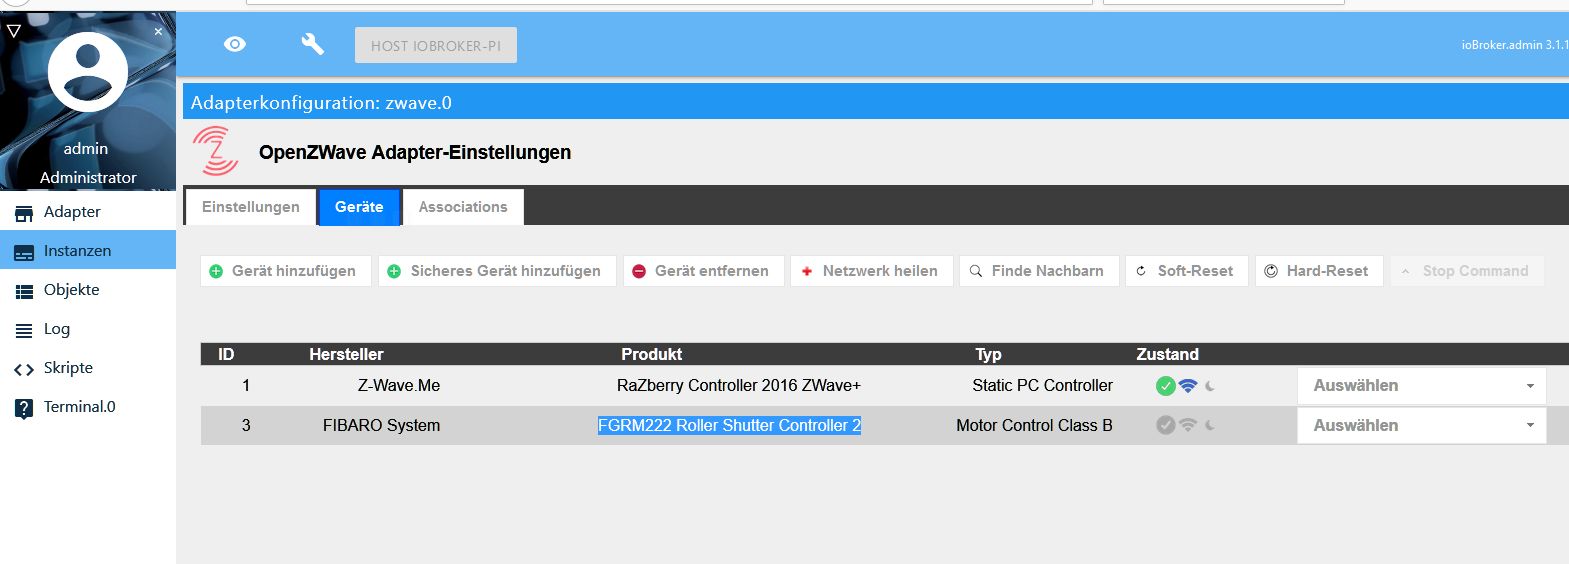Click the Zustand column header
Image resolution: width=1569 pixels, height=564 pixels.
point(1167,354)
